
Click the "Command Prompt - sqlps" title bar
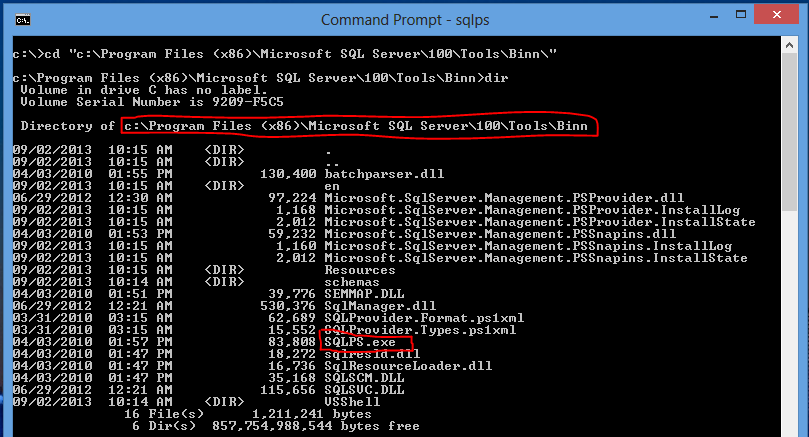click(401, 20)
